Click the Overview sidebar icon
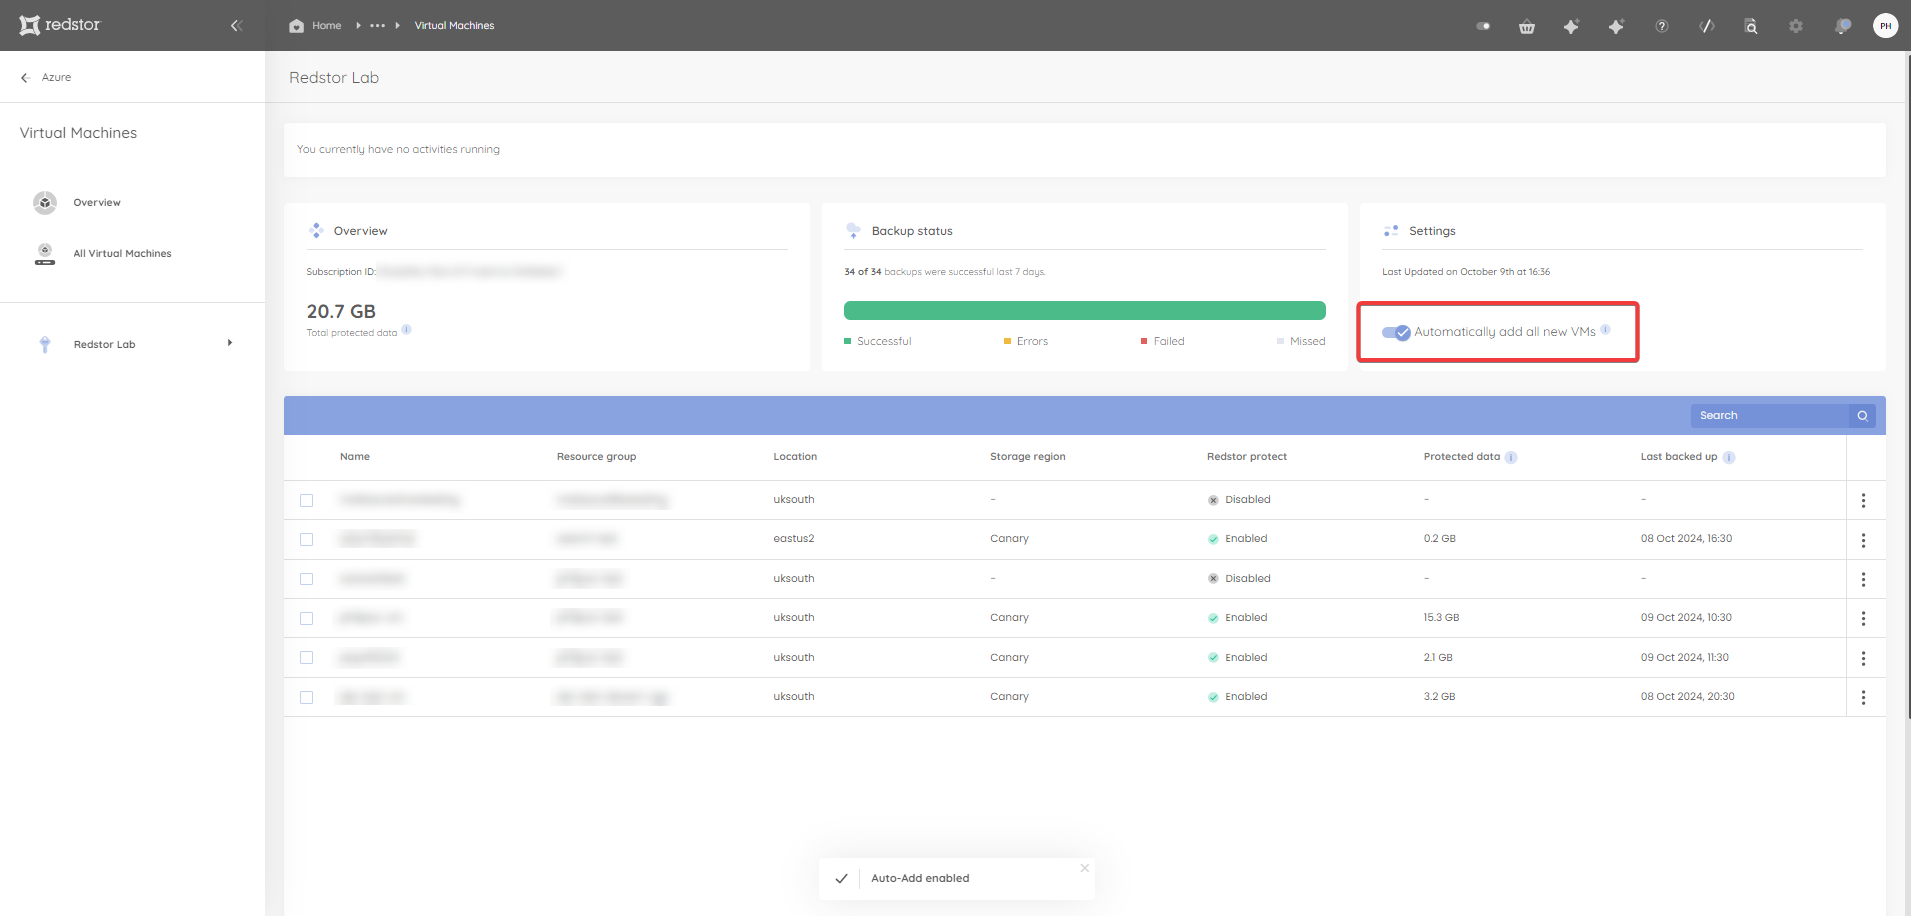This screenshot has width=1911, height=916. 45,203
